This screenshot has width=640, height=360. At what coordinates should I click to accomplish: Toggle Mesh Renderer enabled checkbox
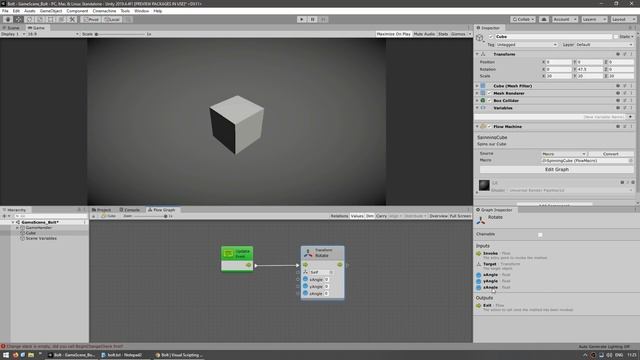click(489, 93)
